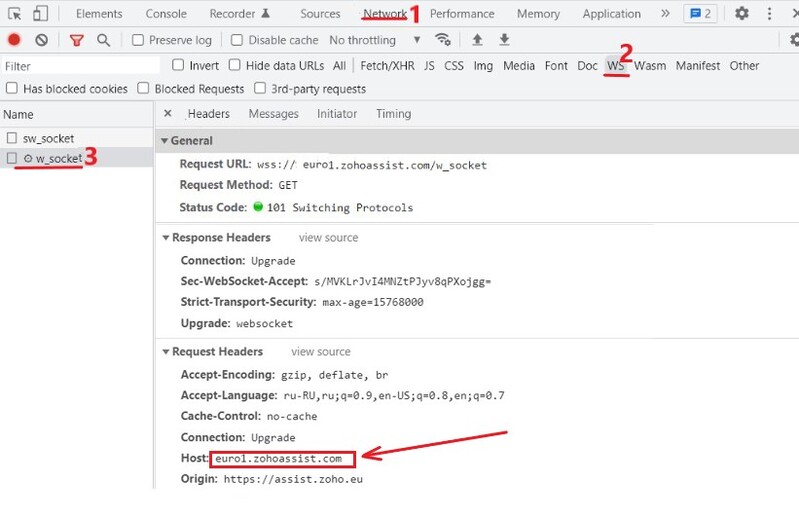View source of Response Headers

coord(328,237)
